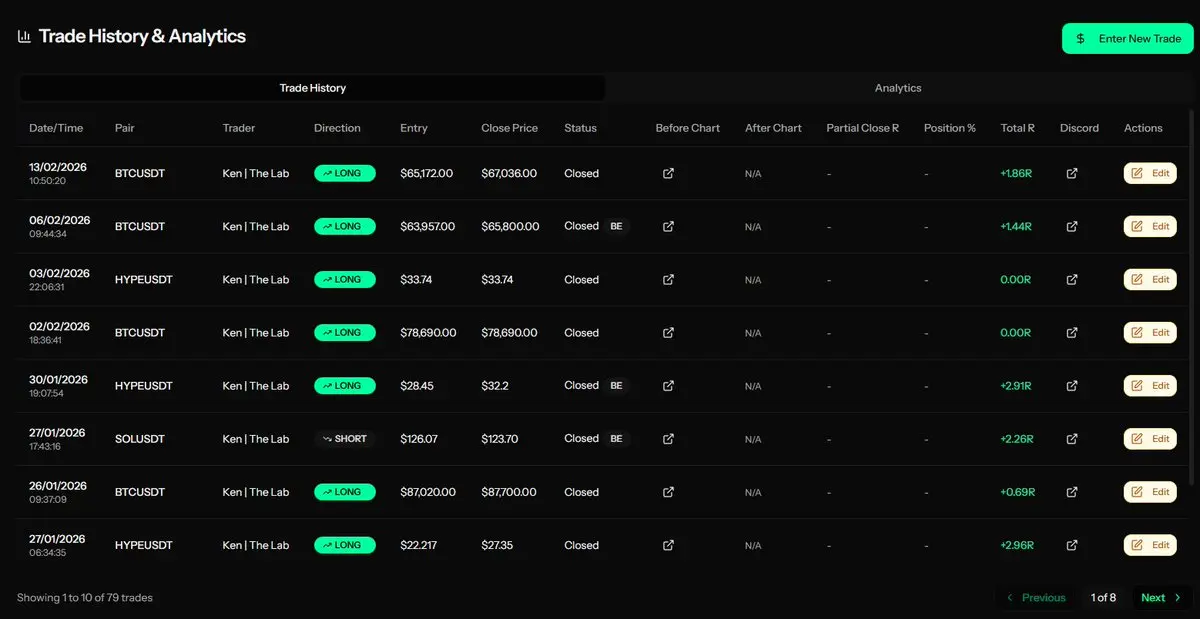
Task: Click the SOLUSDT pair cell
Action: pos(140,439)
